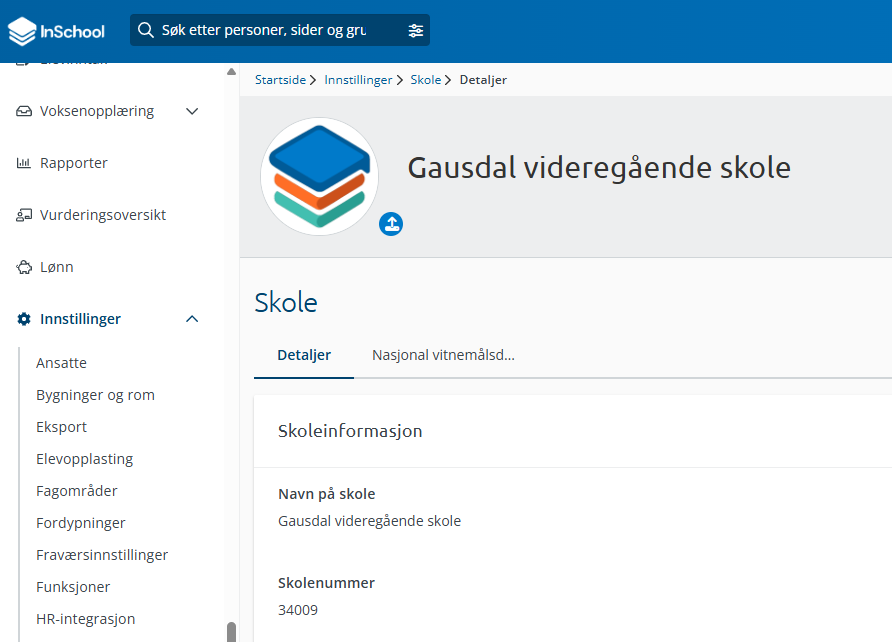This screenshot has width=892, height=642.
Task: Go to Startside breadcrumb
Action: (280, 80)
